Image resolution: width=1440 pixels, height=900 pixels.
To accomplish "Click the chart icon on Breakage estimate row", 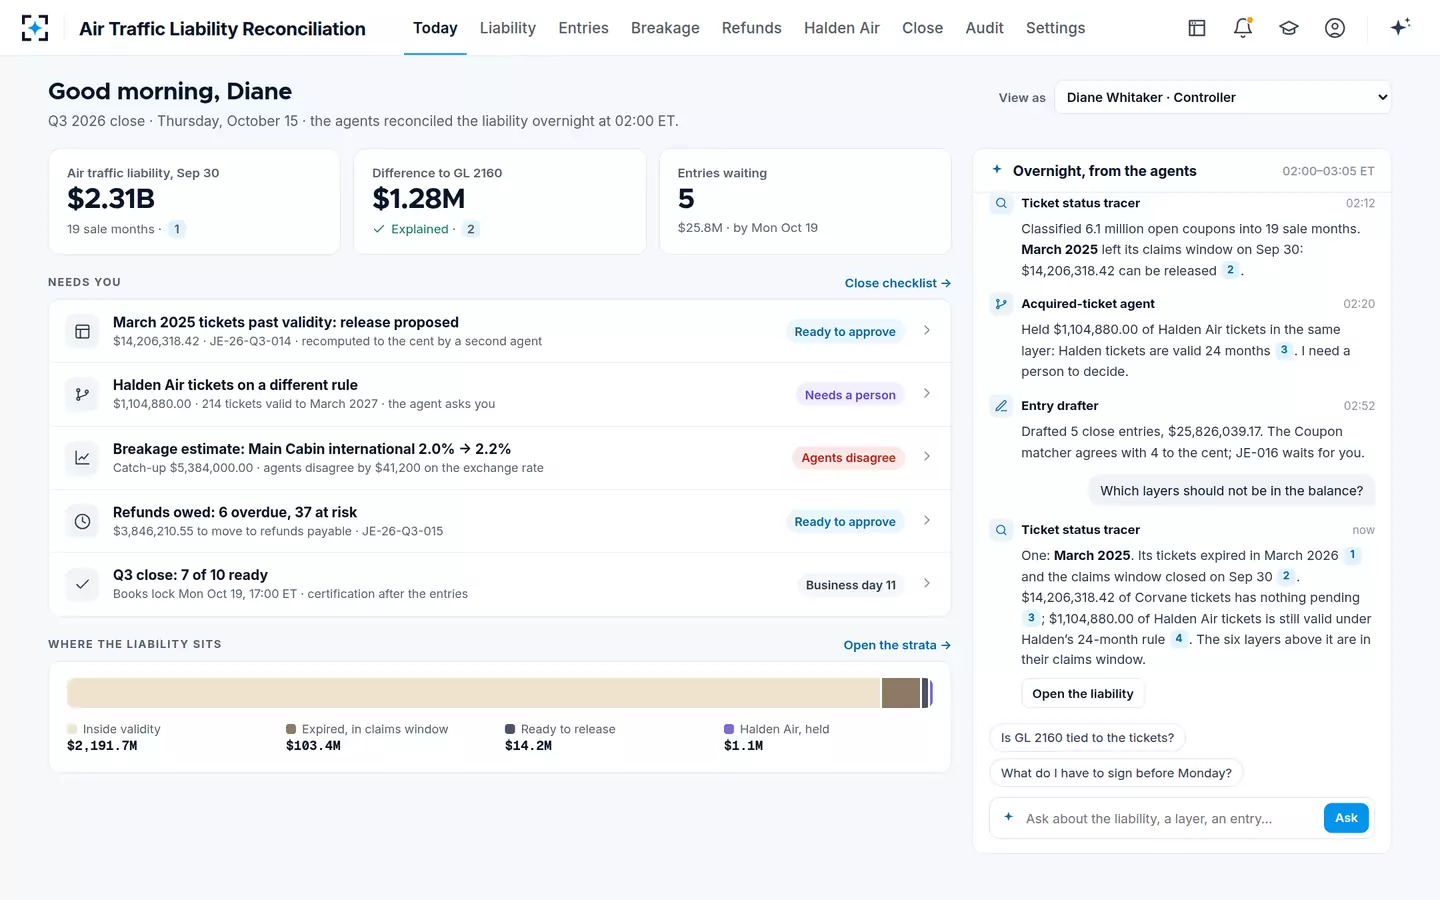I will point(83,458).
